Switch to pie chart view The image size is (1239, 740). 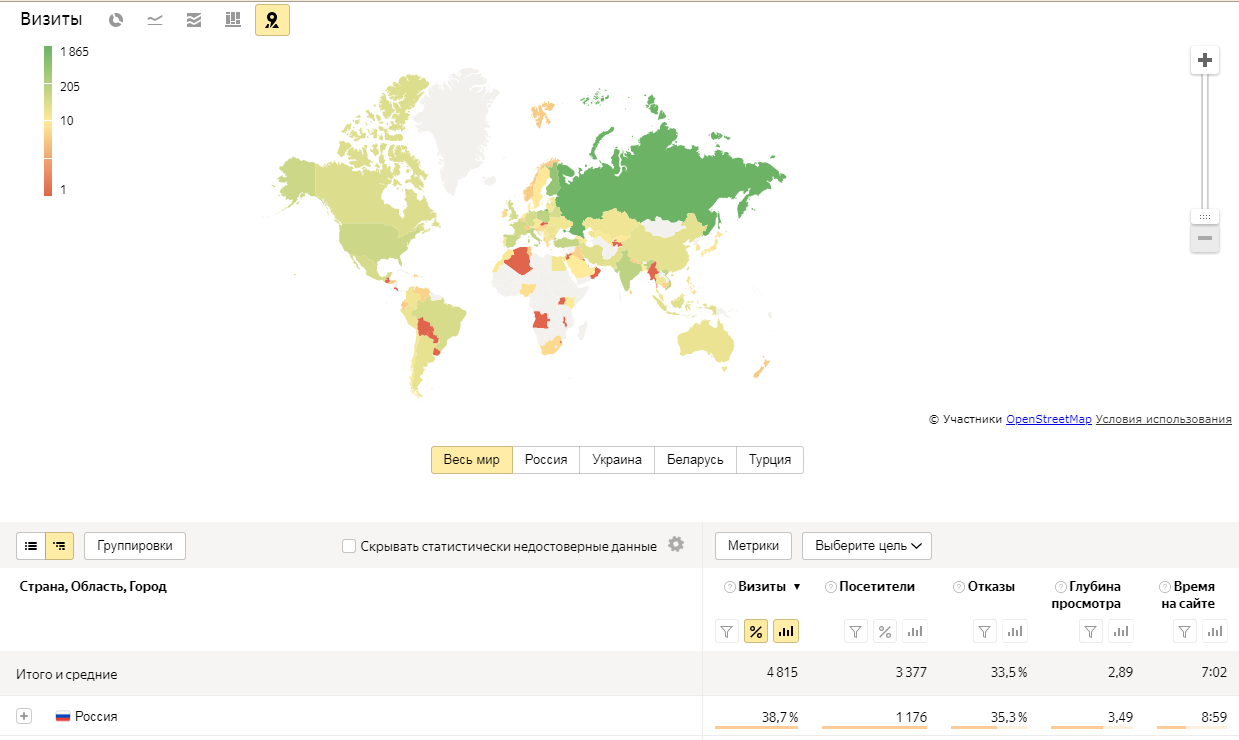tap(116, 20)
